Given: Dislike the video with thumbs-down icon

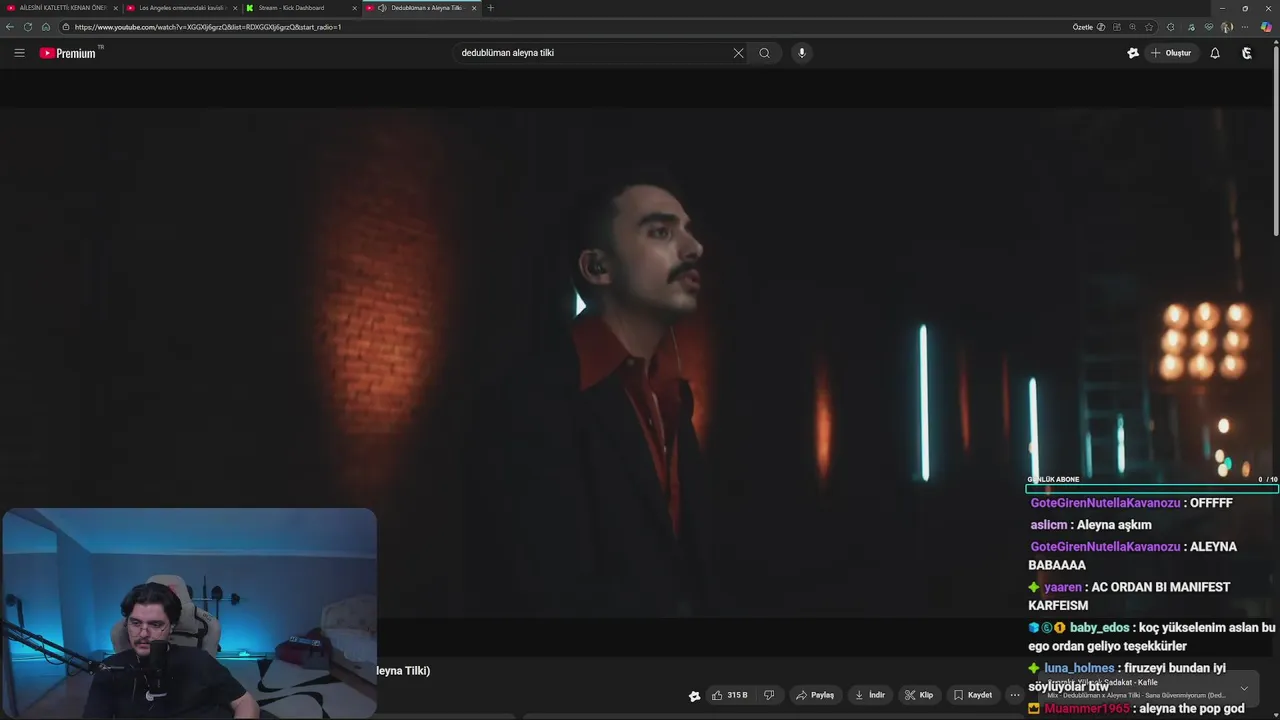Looking at the screenshot, I should pos(769,695).
